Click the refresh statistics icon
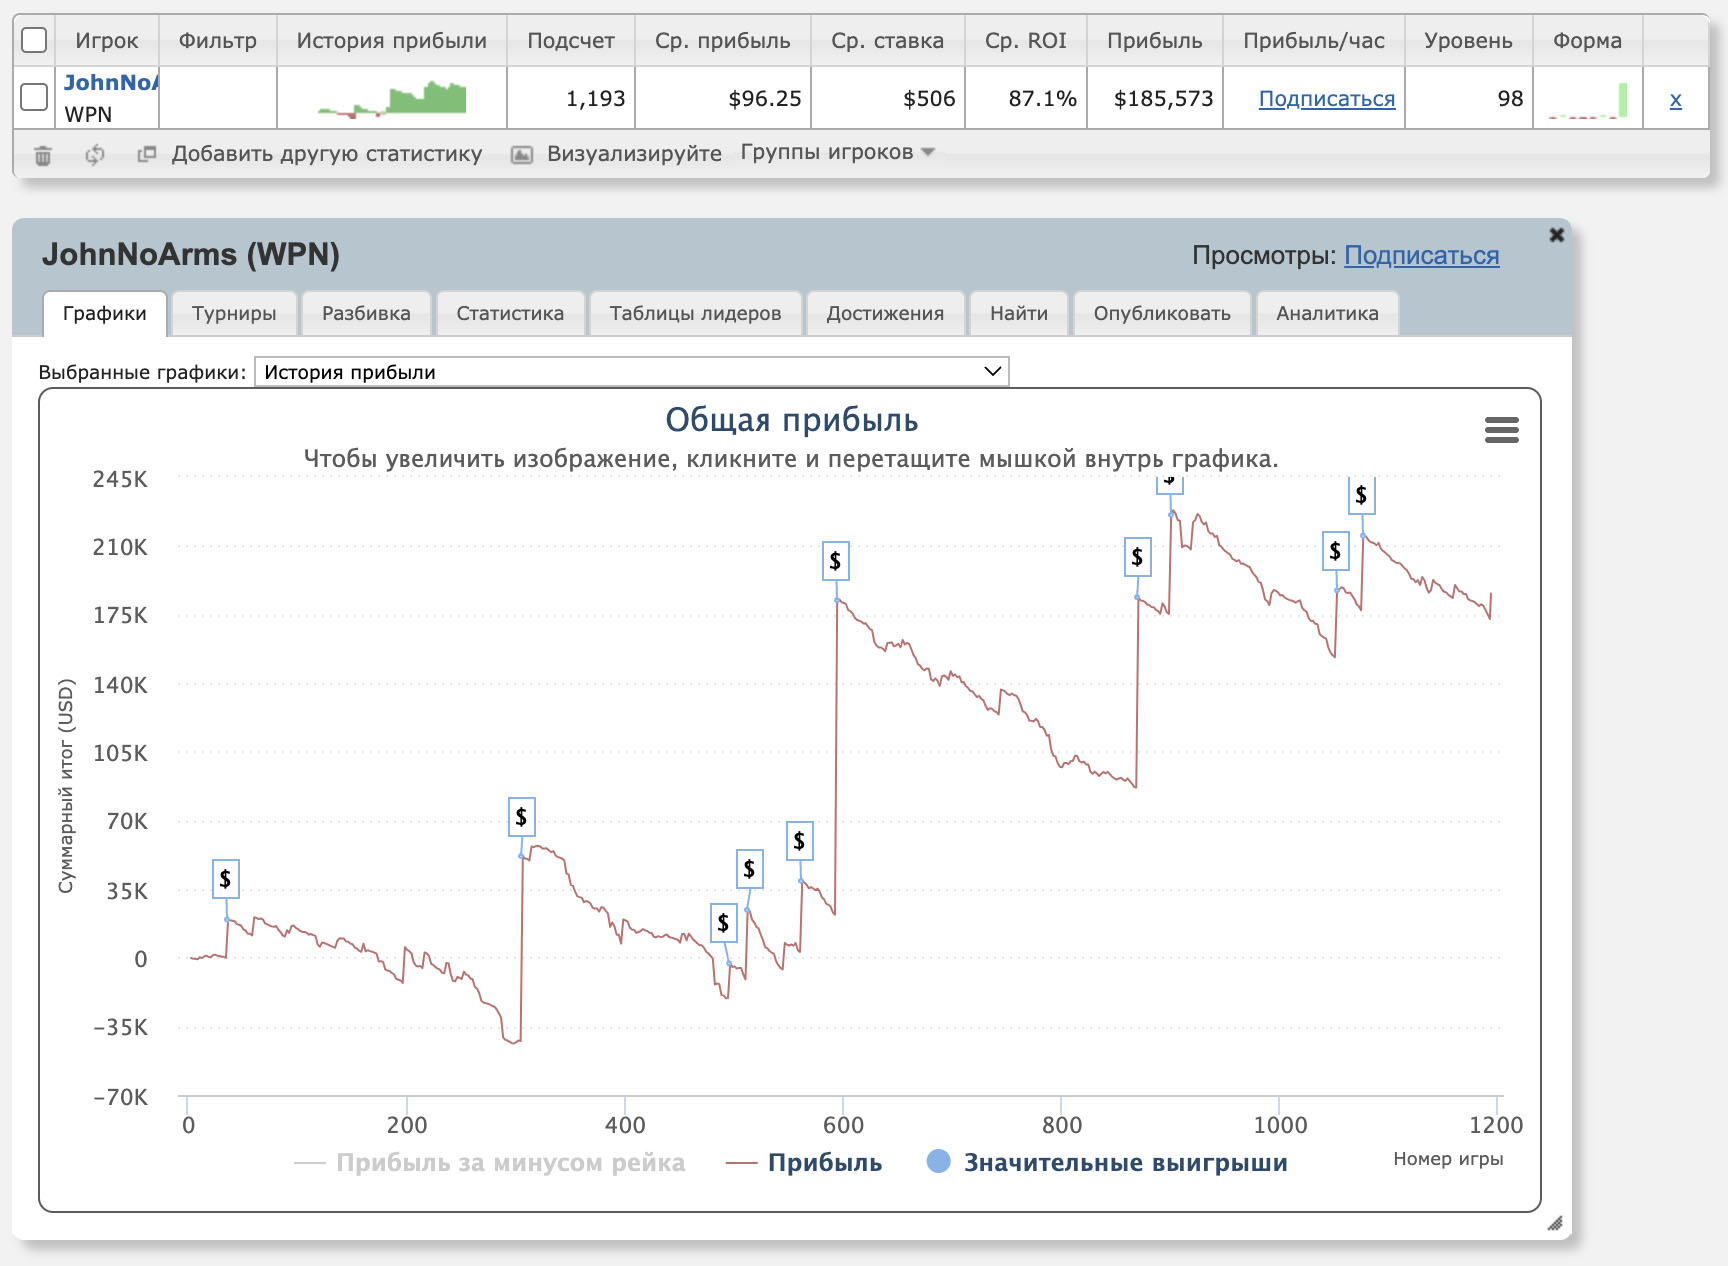This screenshot has width=1728, height=1266. [x=95, y=155]
